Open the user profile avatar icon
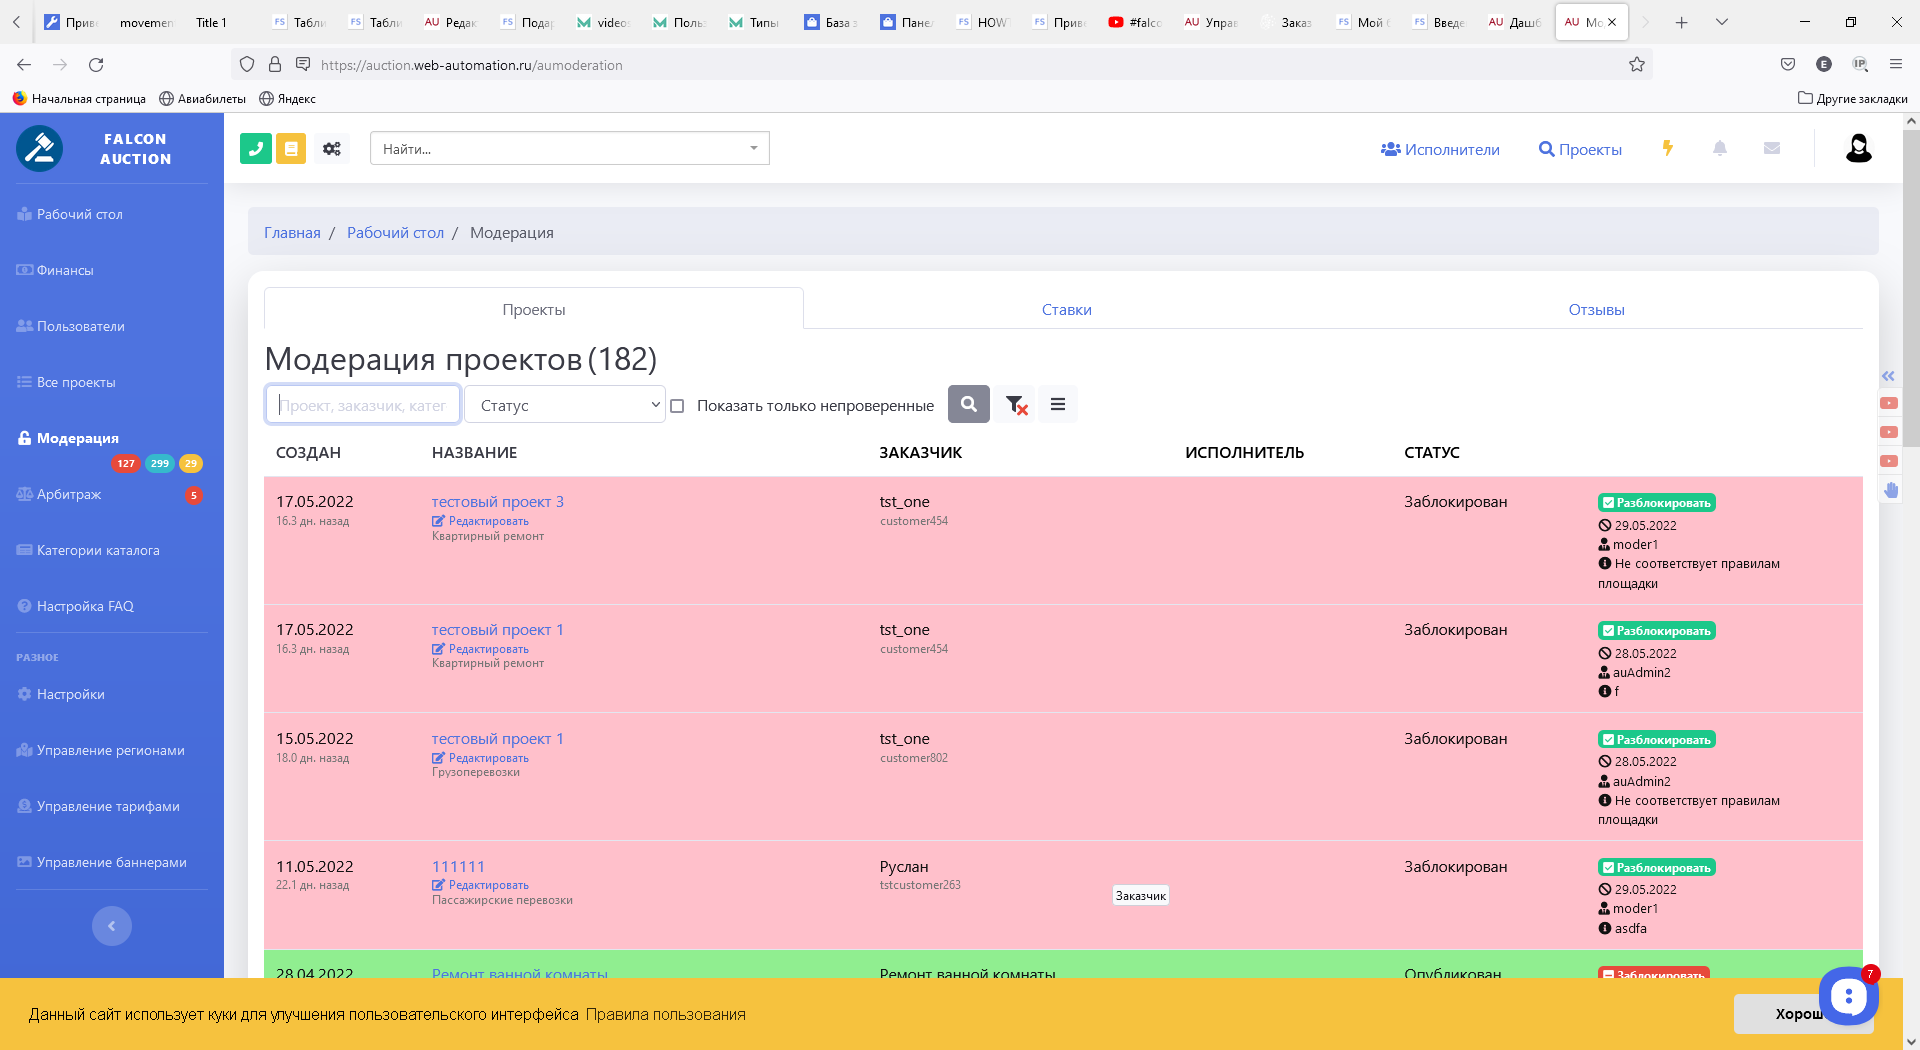Viewport: 1920px width, 1050px height. click(x=1858, y=149)
